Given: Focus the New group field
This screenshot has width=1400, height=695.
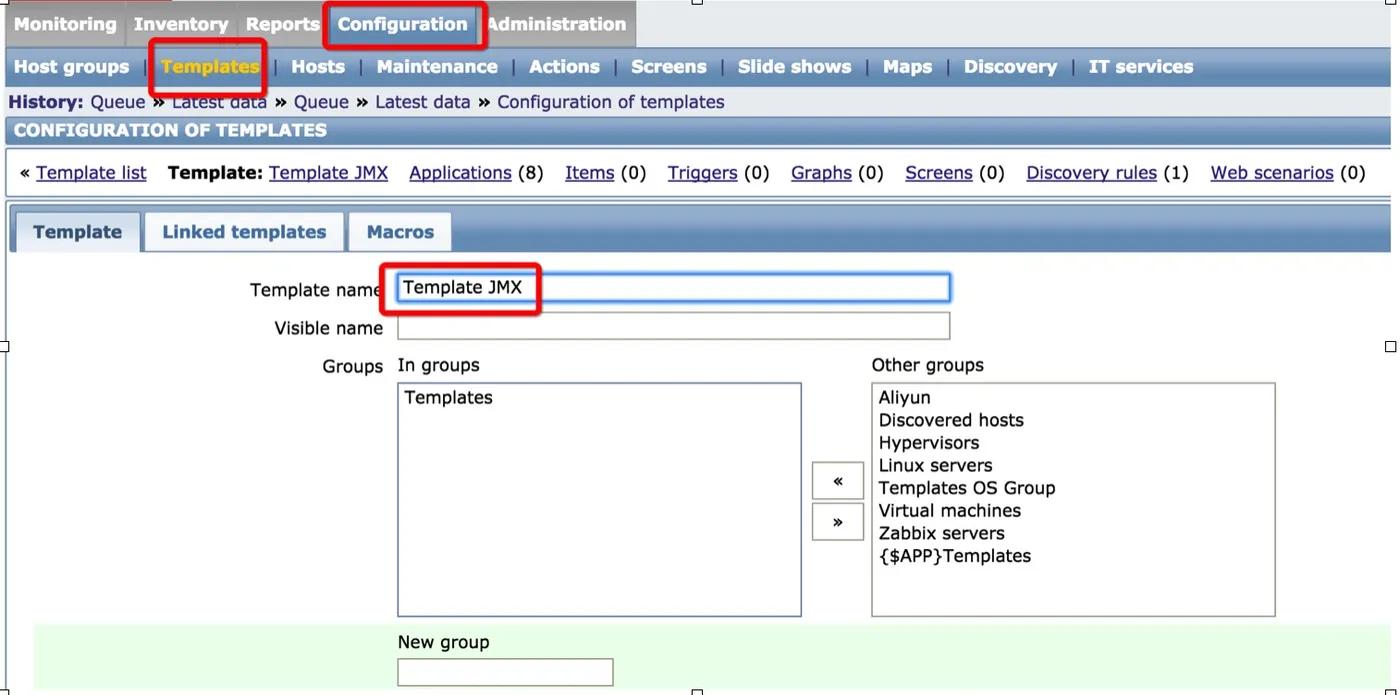Looking at the screenshot, I should click(505, 672).
